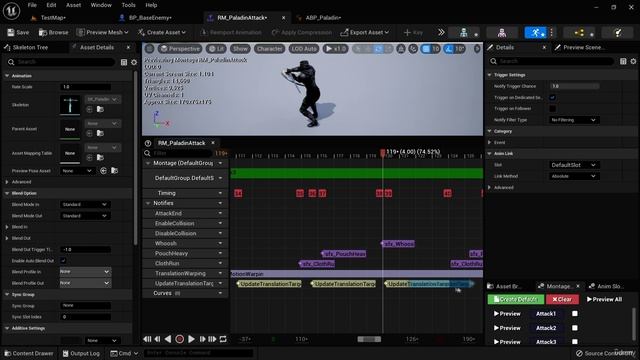Image resolution: width=640 pixels, height=360 pixels.
Task: Open the Preview Mesh dropdown
Action: coord(103,32)
